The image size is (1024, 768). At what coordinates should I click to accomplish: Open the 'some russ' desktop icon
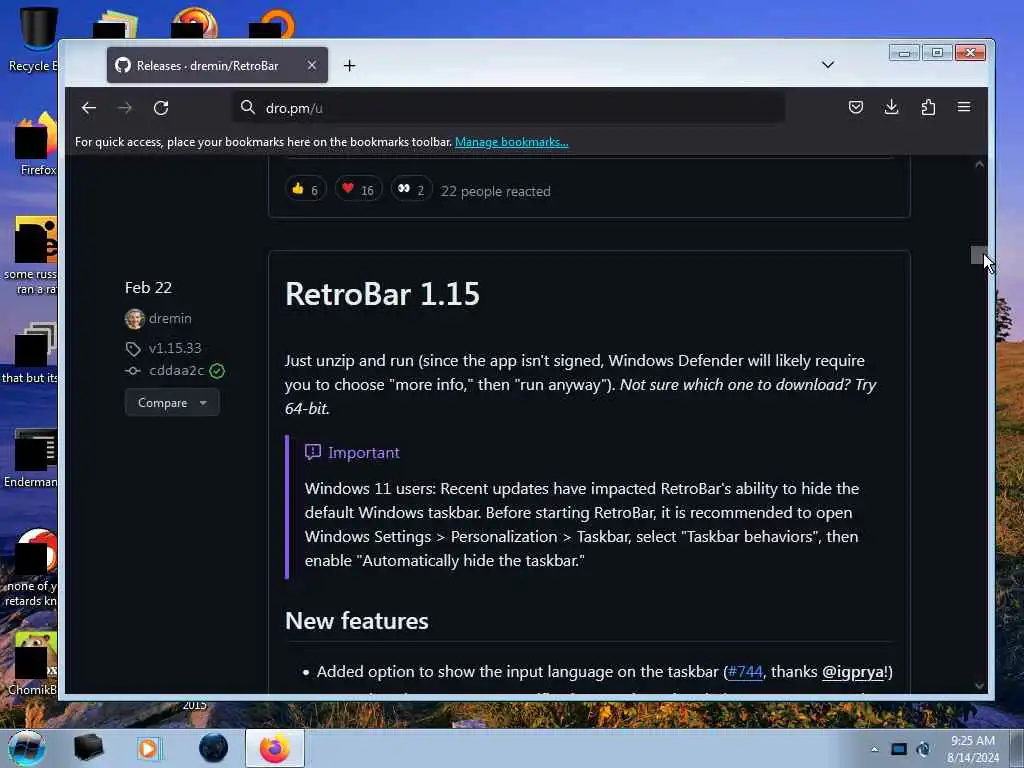coord(31,255)
